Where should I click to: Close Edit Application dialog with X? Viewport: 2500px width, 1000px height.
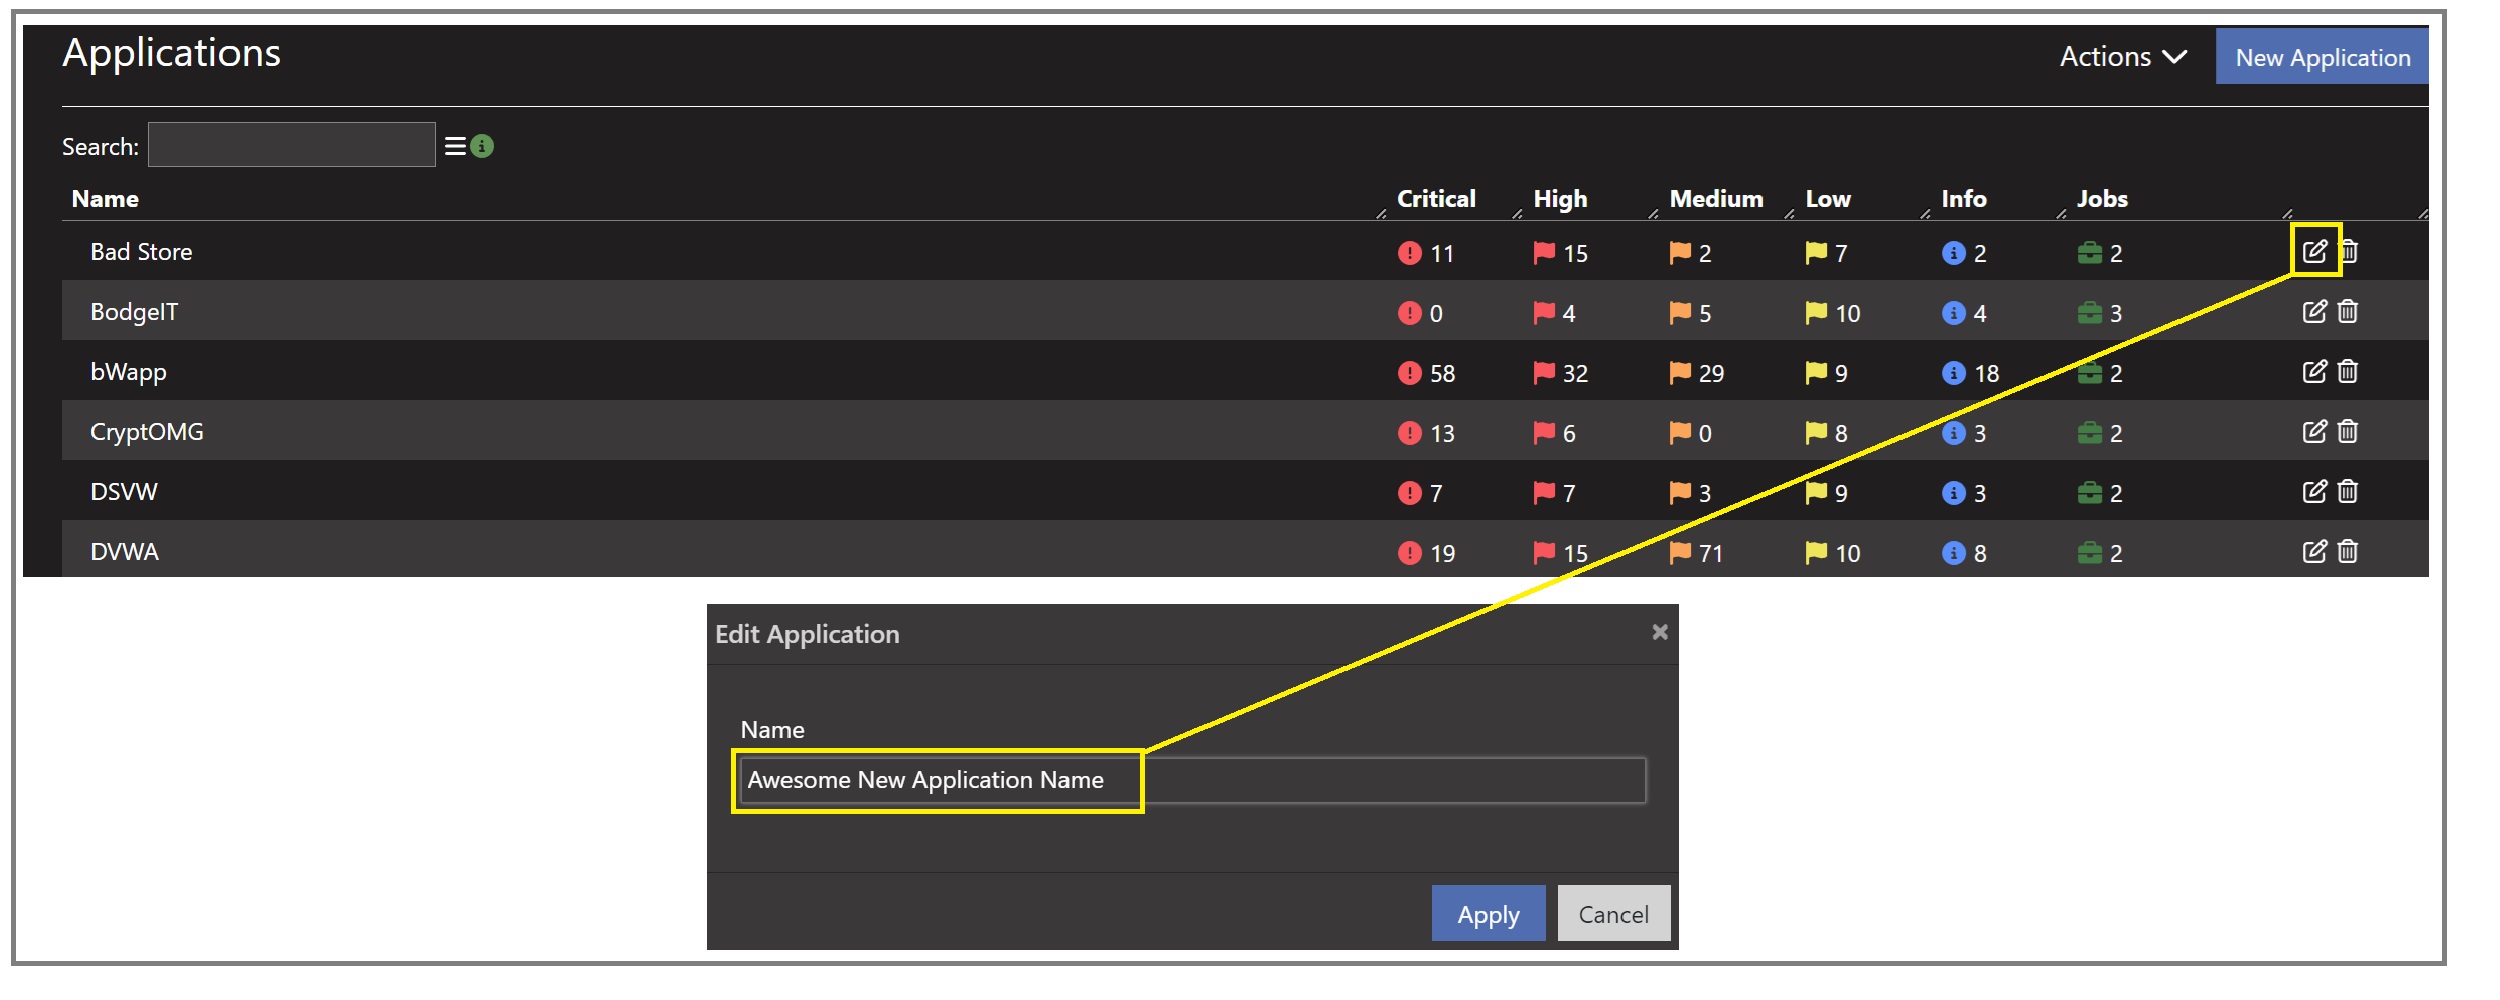1659,632
